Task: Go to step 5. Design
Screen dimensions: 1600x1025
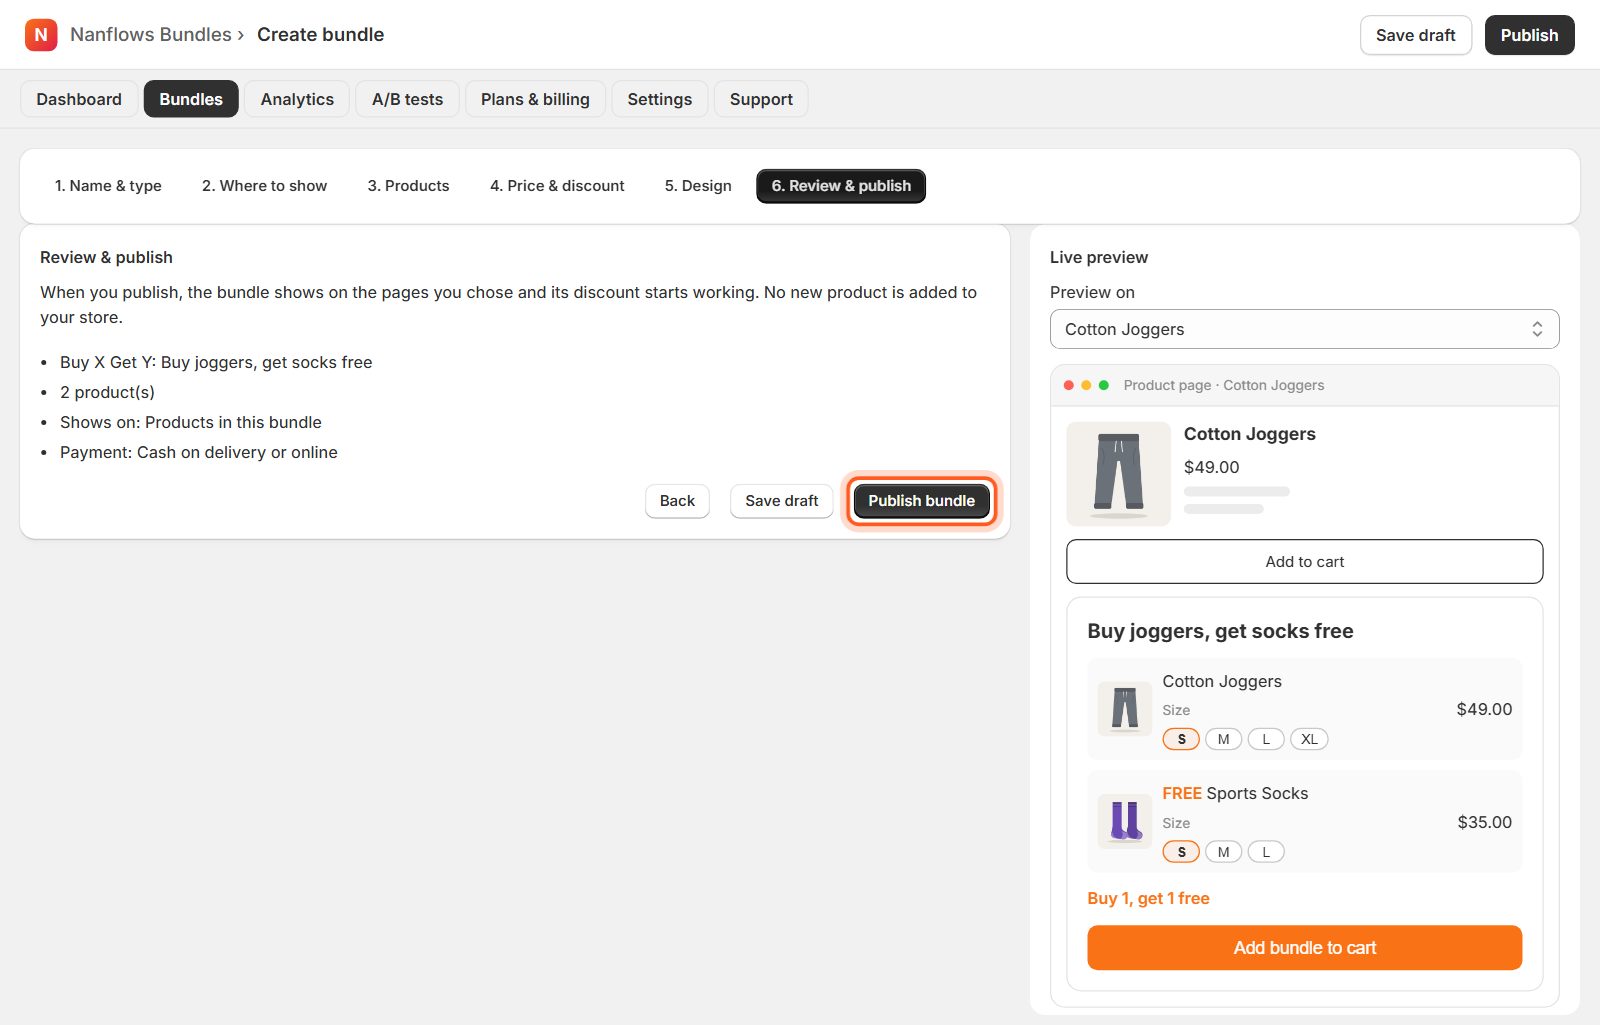Action: [x=698, y=186]
